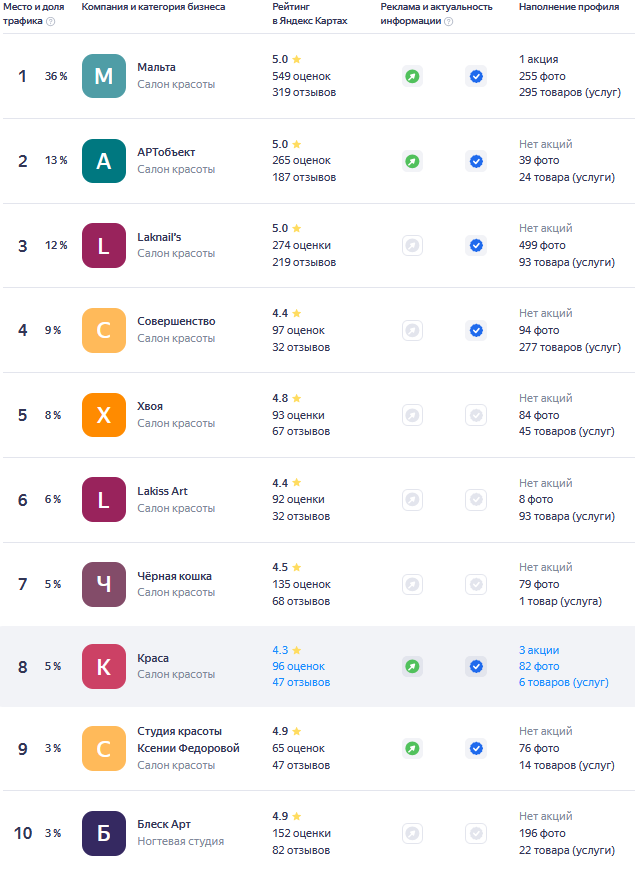Click the blue verified checkmark for Краса
The height and width of the screenshot is (875, 635).
pyautogui.click(x=476, y=666)
